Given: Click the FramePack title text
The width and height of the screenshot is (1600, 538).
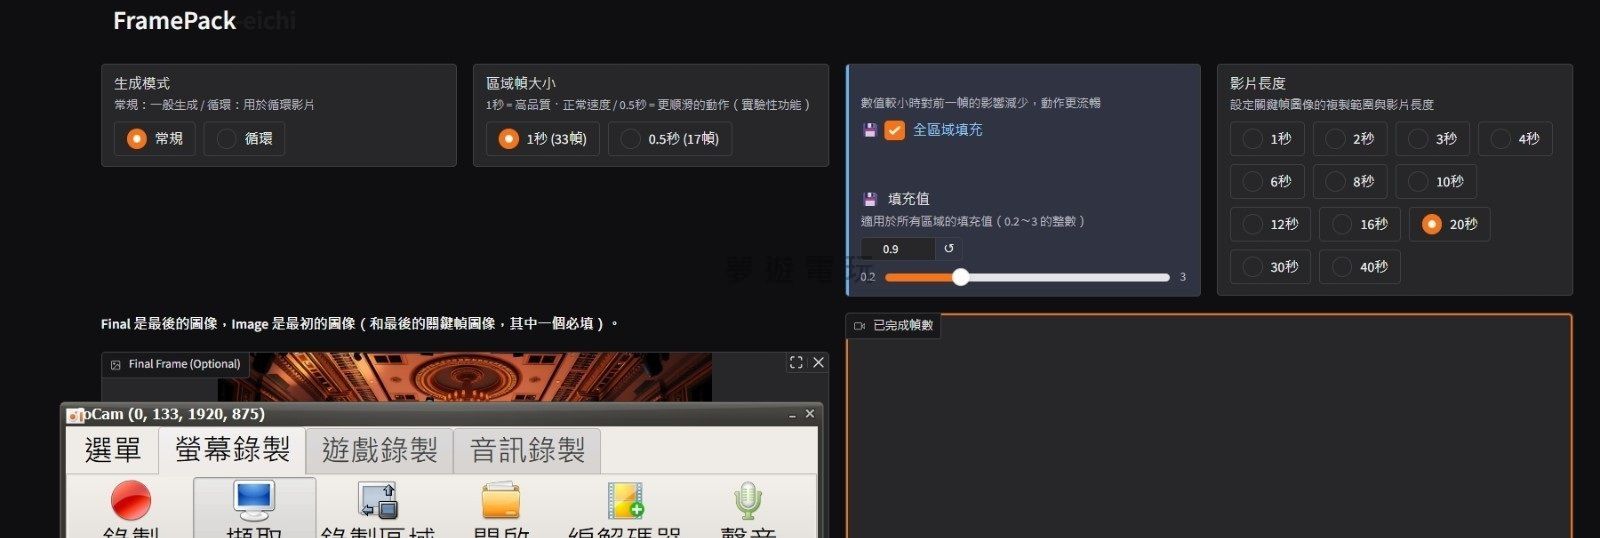Looking at the screenshot, I should [175, 20].
